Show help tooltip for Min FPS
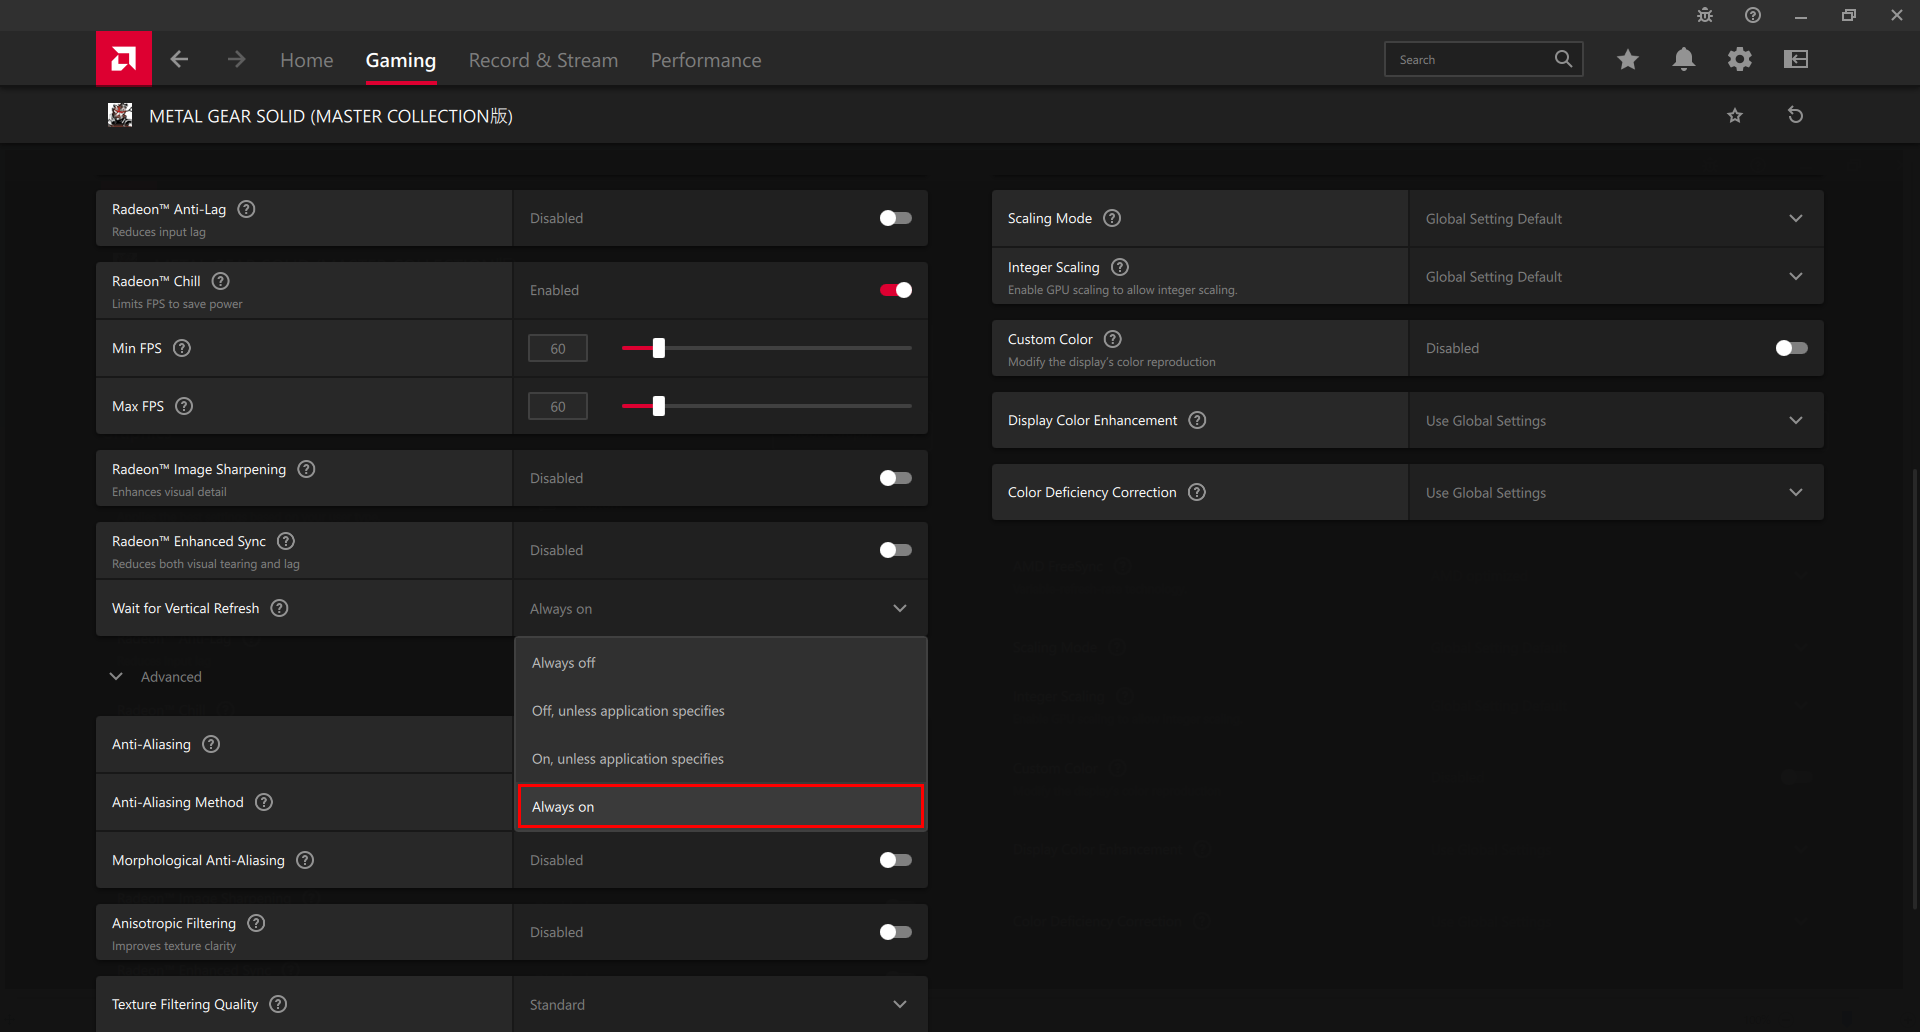The height and width of the screenshot is (1032, 1920). click(x=182, y=348)
